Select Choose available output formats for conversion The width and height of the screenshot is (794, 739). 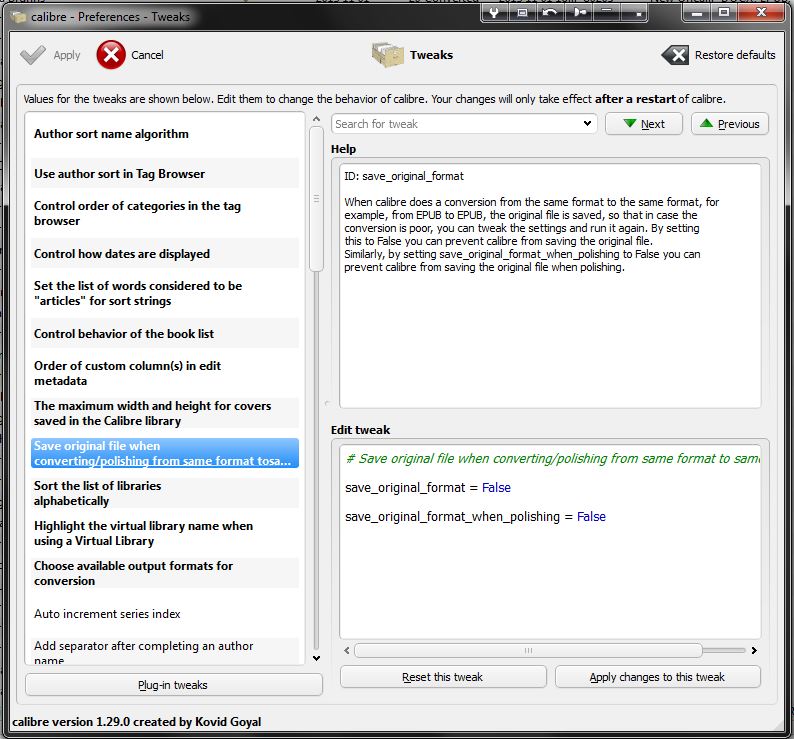coord(165,573)
